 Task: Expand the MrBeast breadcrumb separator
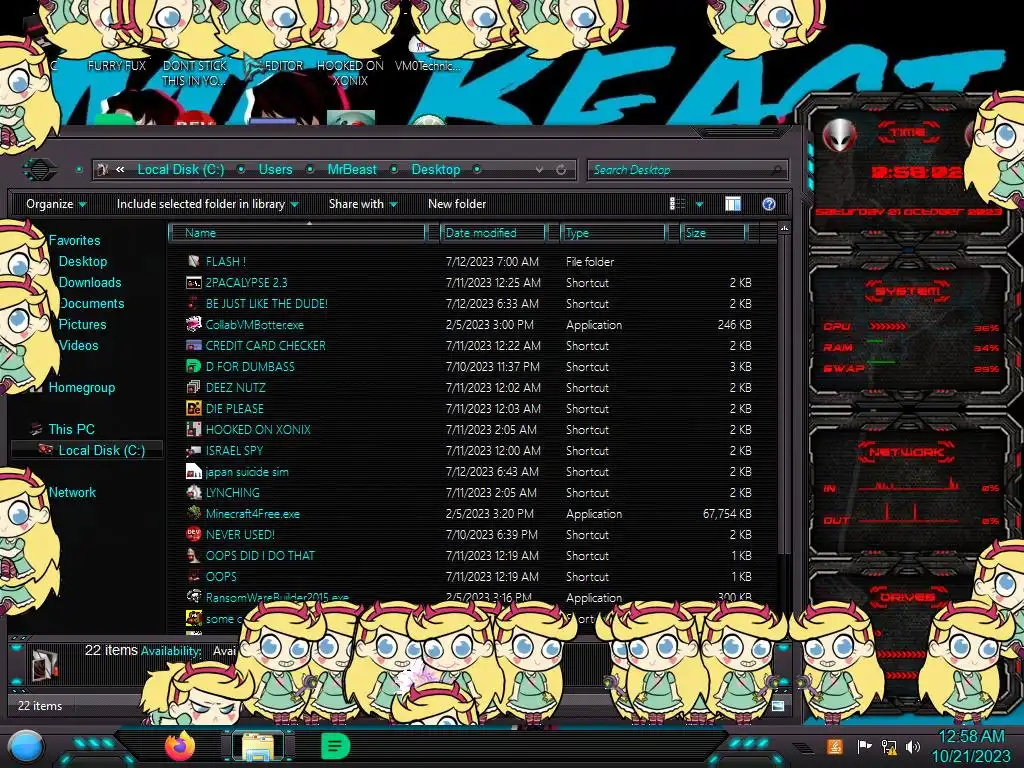point(394,170)
